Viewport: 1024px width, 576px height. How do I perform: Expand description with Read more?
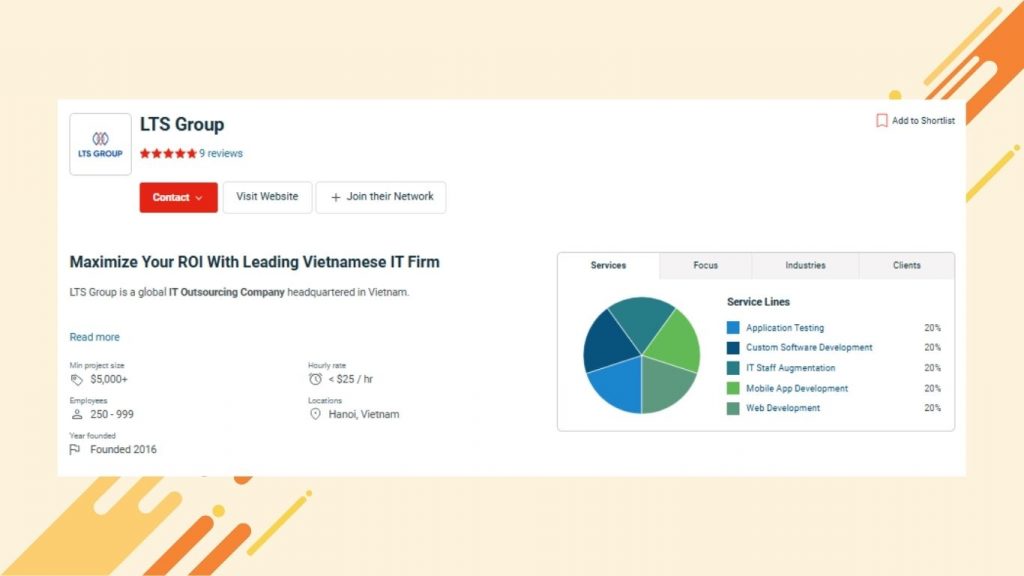[94, 337]
